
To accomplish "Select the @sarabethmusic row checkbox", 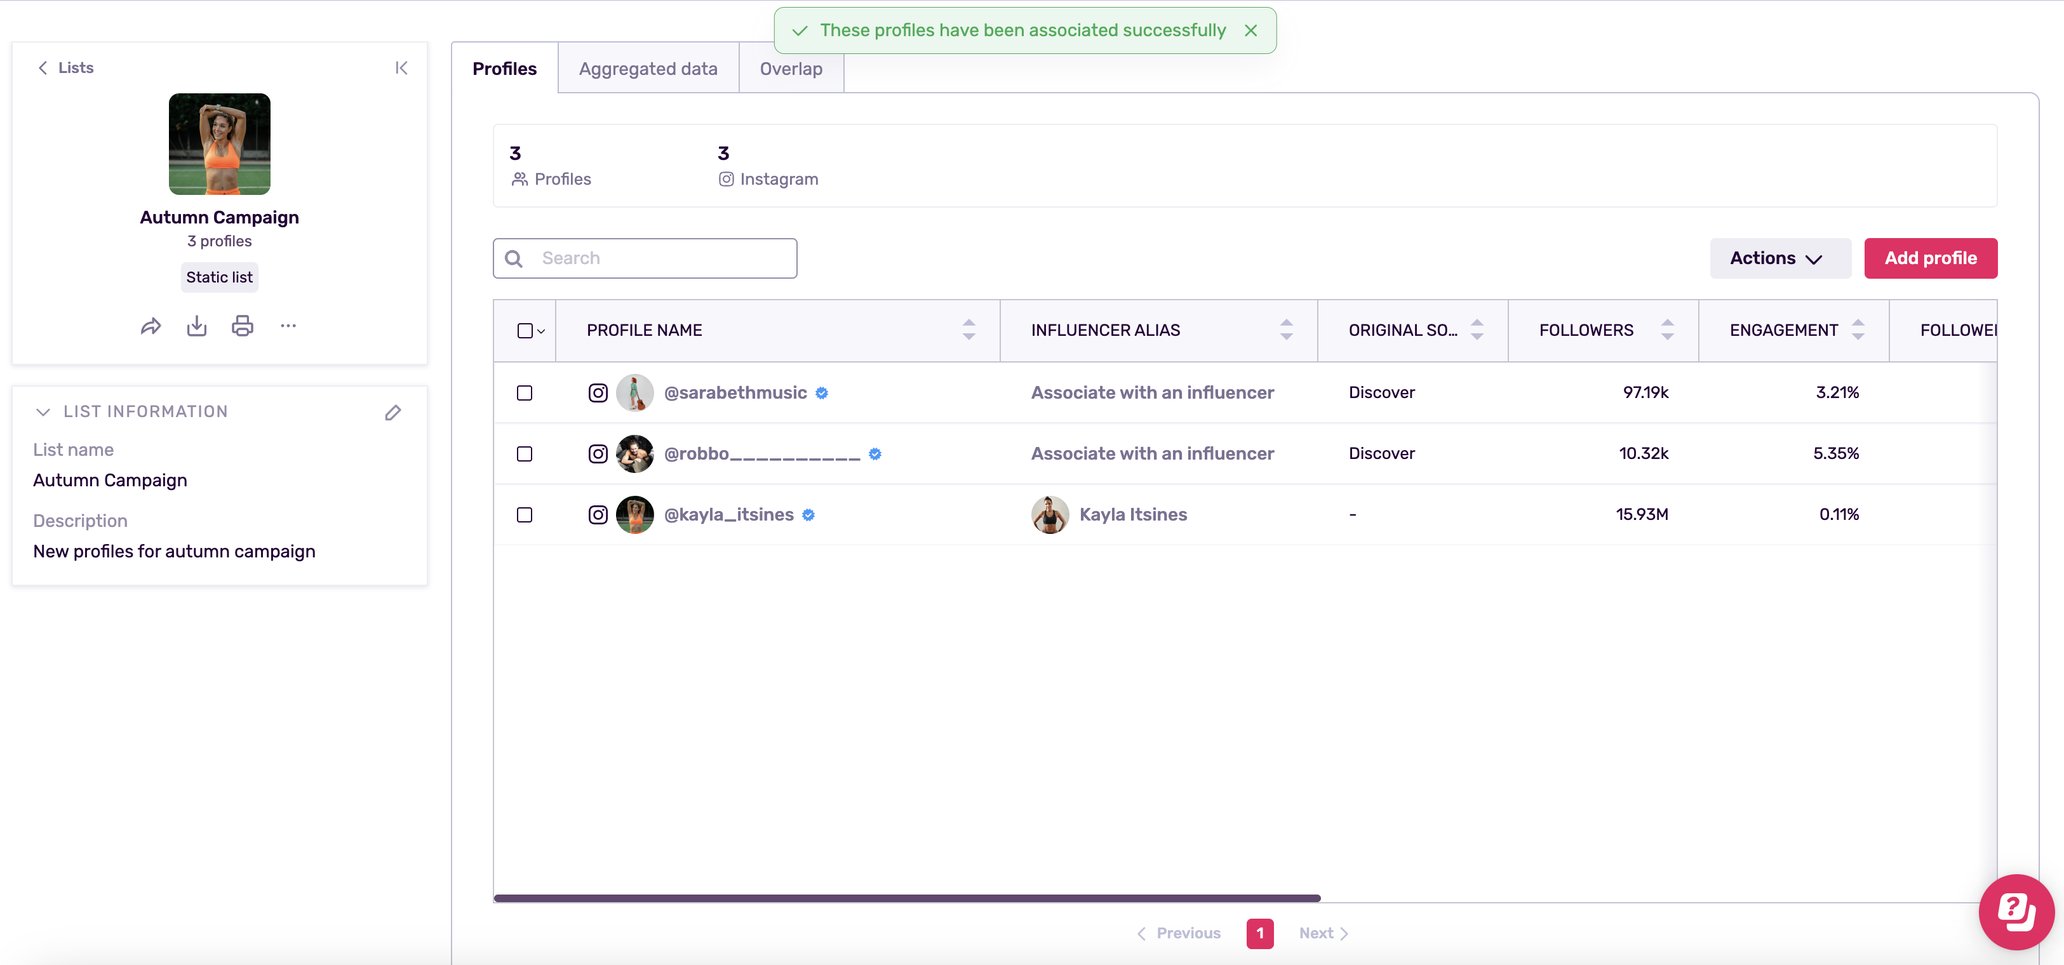I will pos(524,393).
